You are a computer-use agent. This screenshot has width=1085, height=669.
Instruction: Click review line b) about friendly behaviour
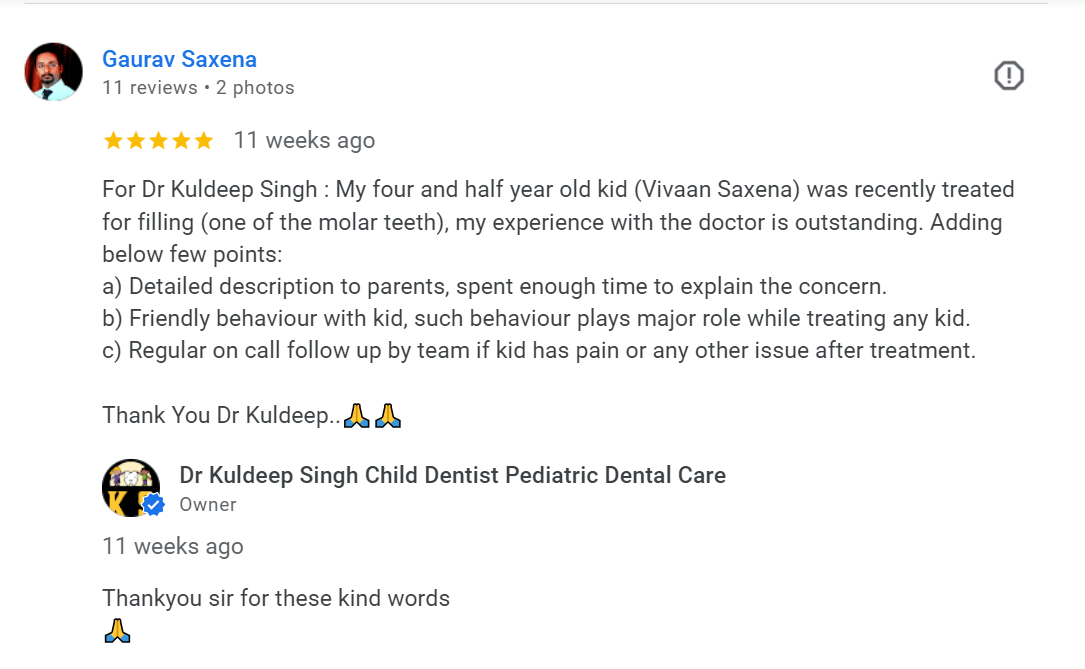coord(536,319)
